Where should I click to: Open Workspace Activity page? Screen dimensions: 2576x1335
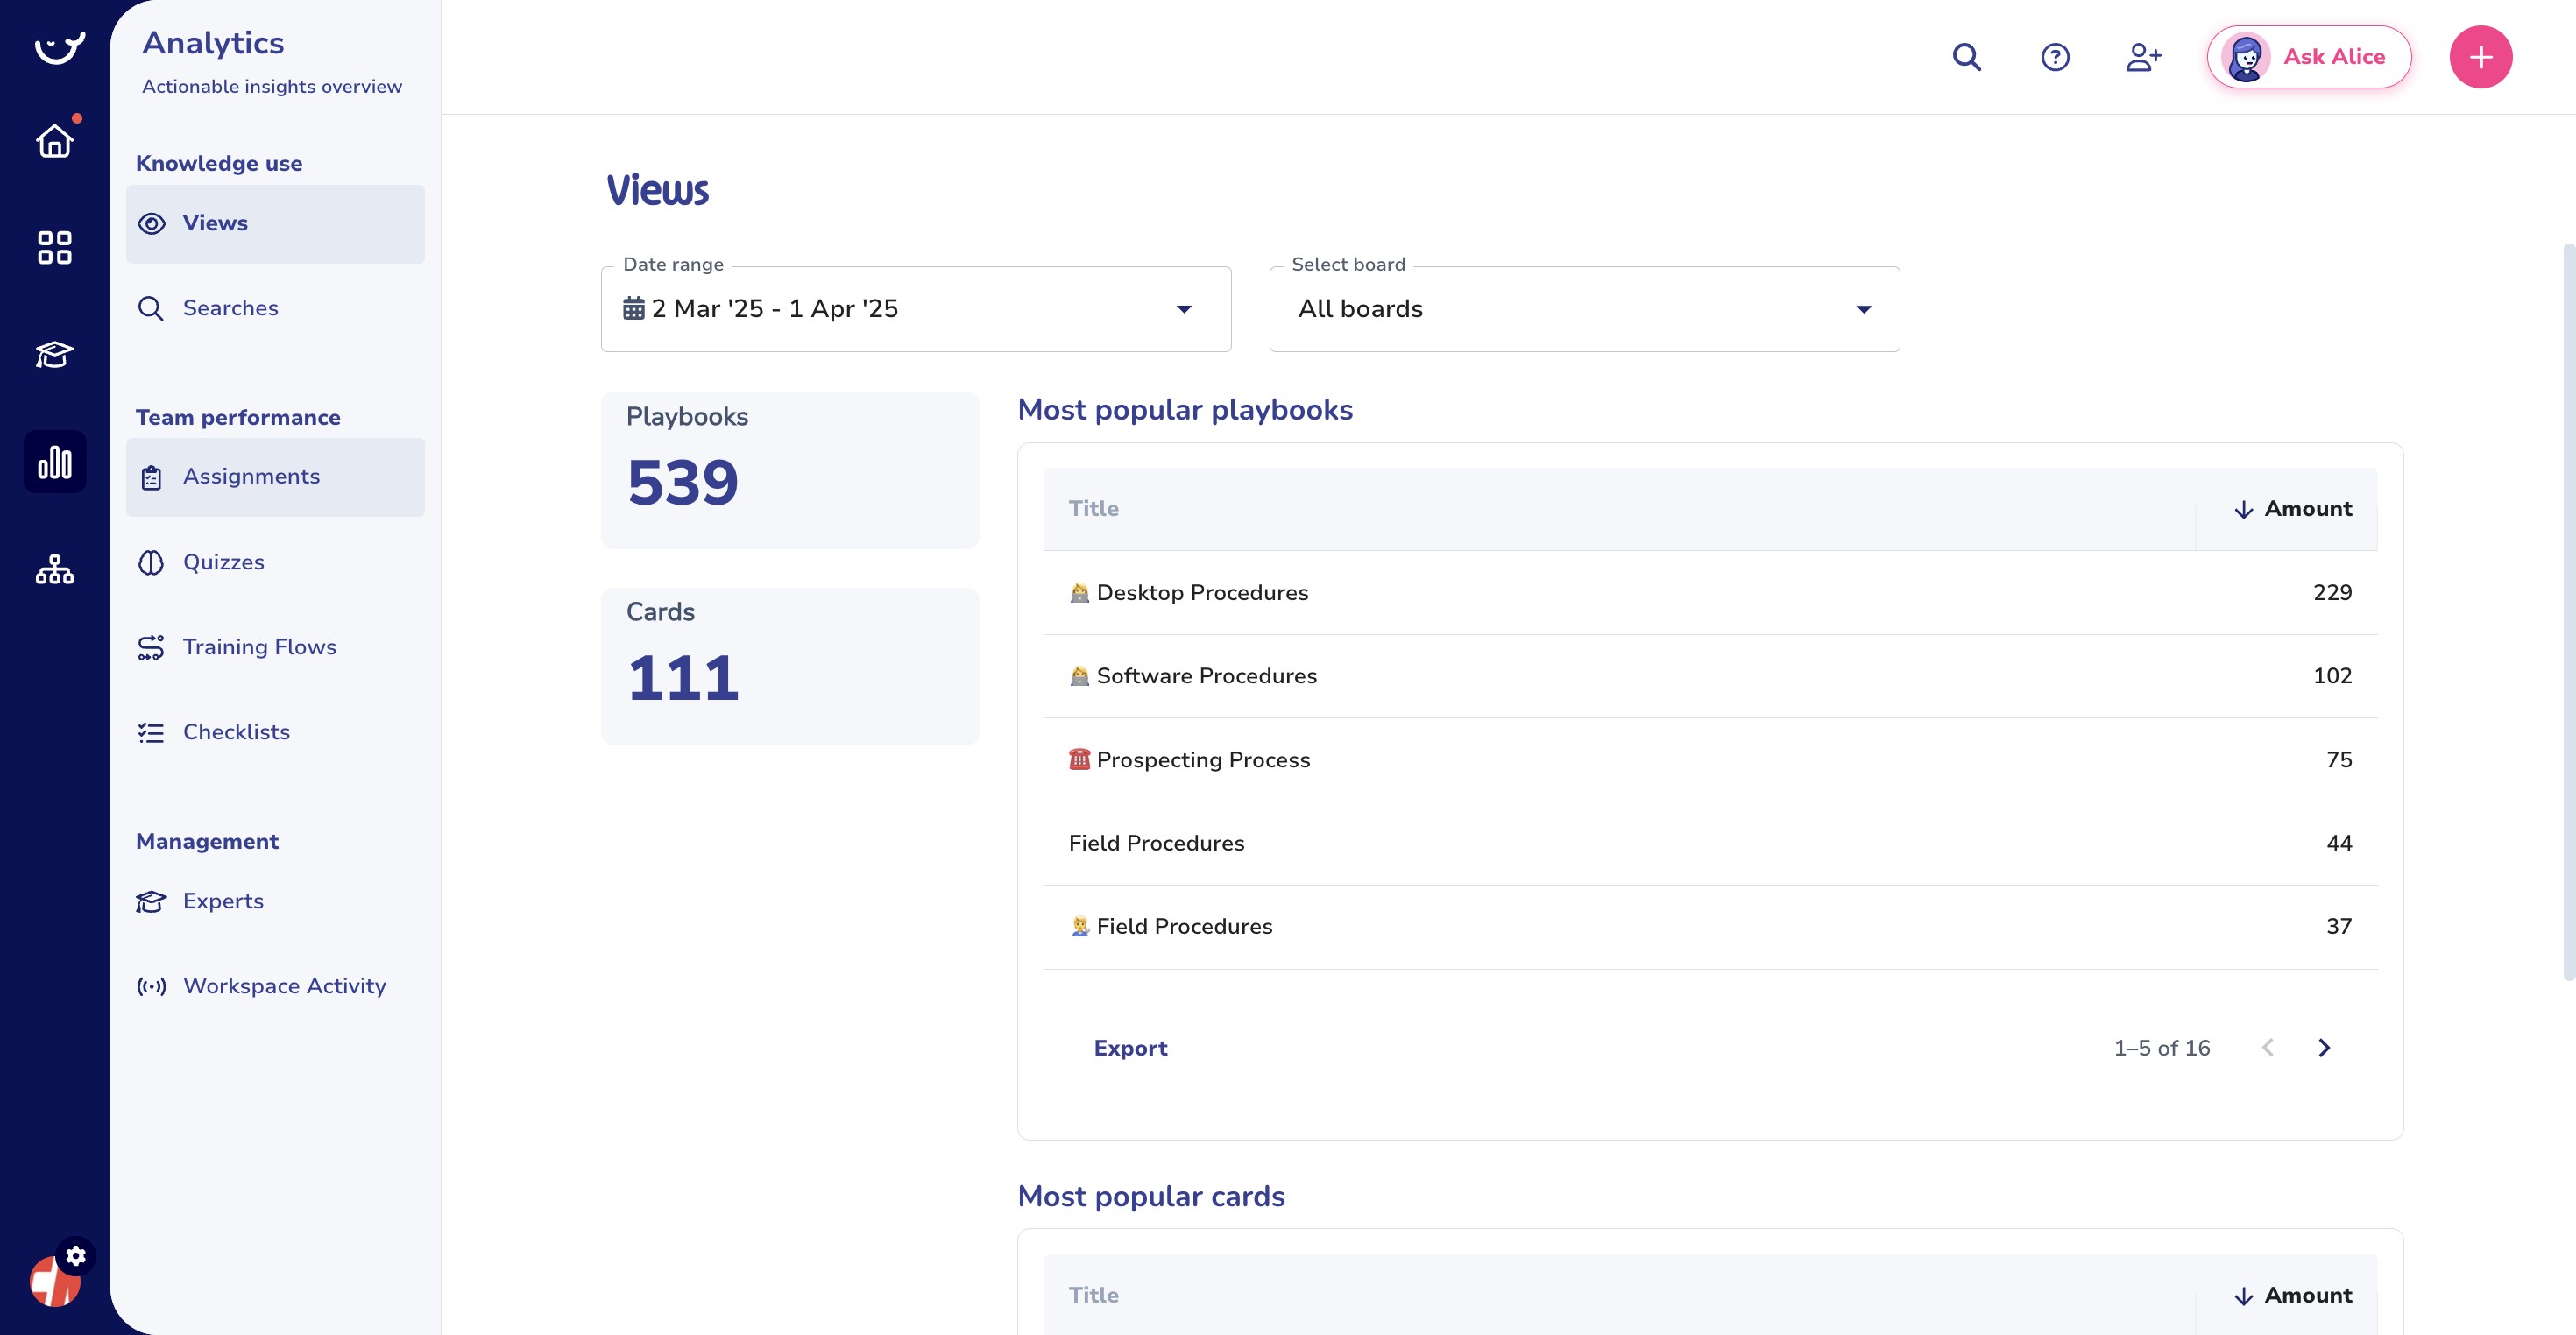point(275,986)
